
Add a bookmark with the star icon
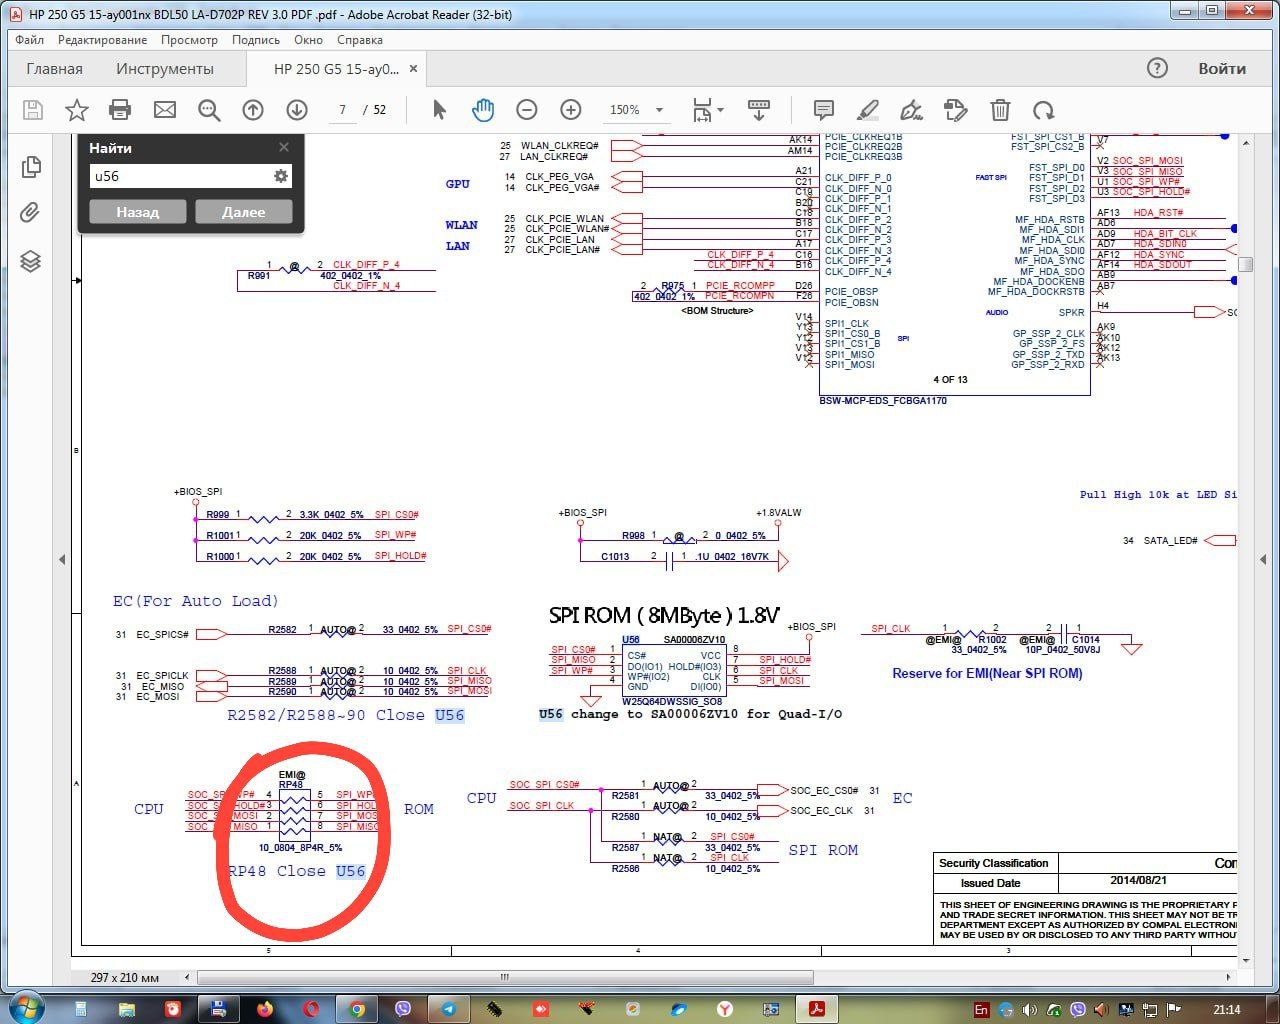pos(76,110)
